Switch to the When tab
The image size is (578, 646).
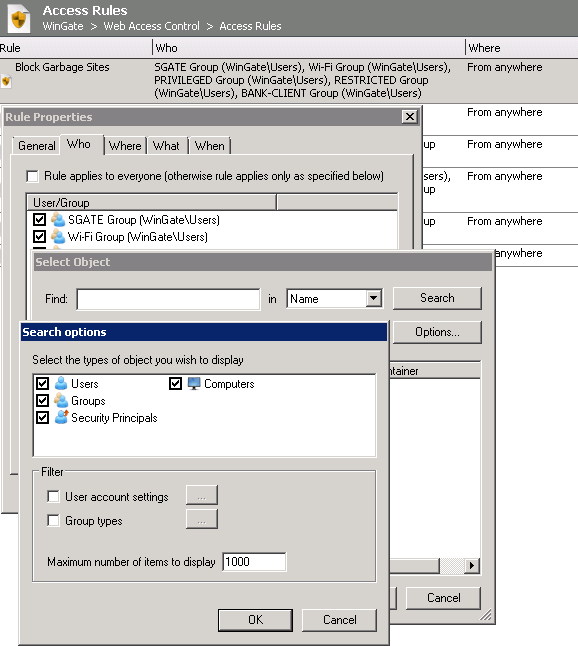pyautogui.click(x=209, y=146)
